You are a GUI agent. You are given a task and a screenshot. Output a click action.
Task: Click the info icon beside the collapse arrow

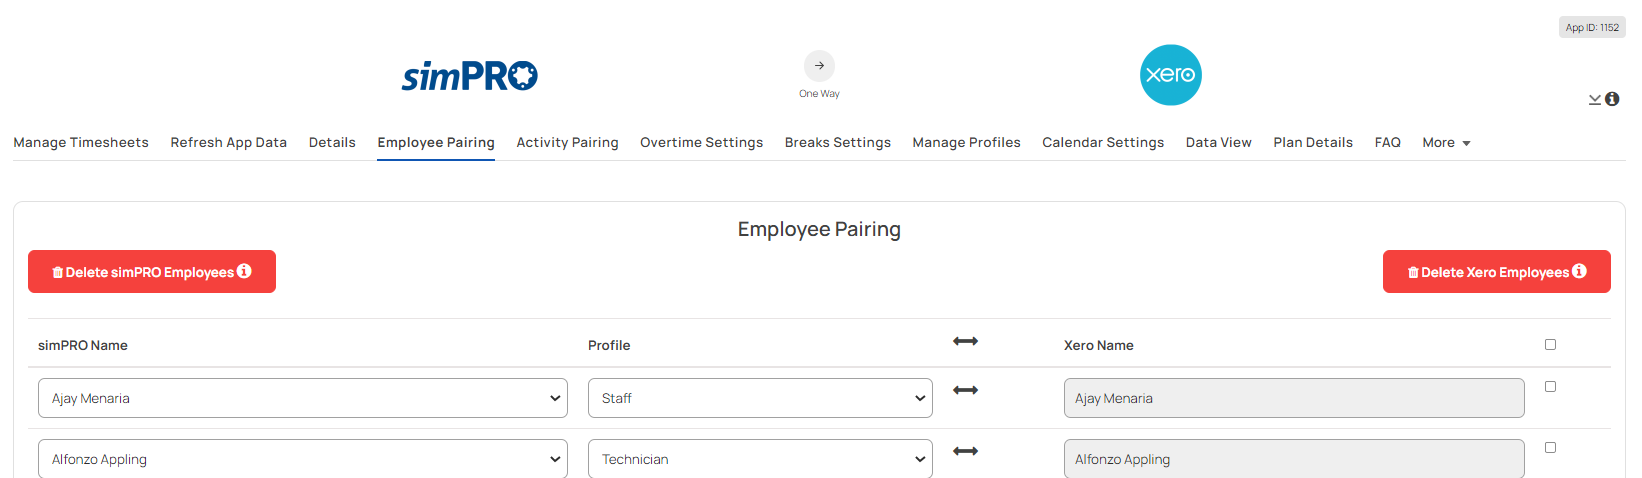point(1612,99)
